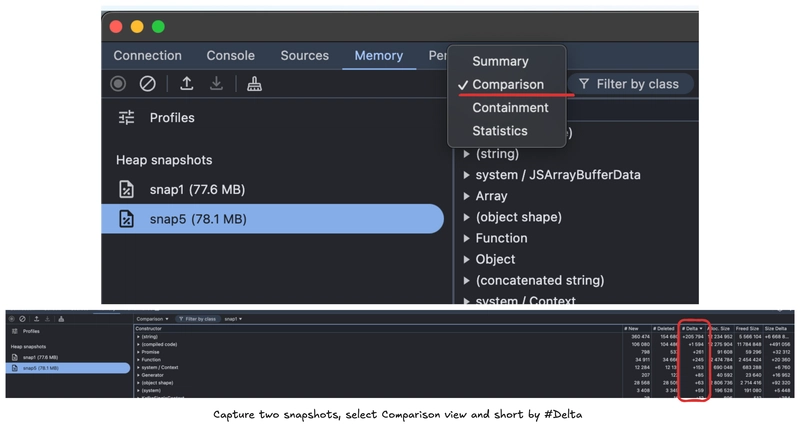Click the collect garbage broom icon in the top toolbar
Viewport: 800px width, 427px height.
pyautogui.click(x=255, y=84)
